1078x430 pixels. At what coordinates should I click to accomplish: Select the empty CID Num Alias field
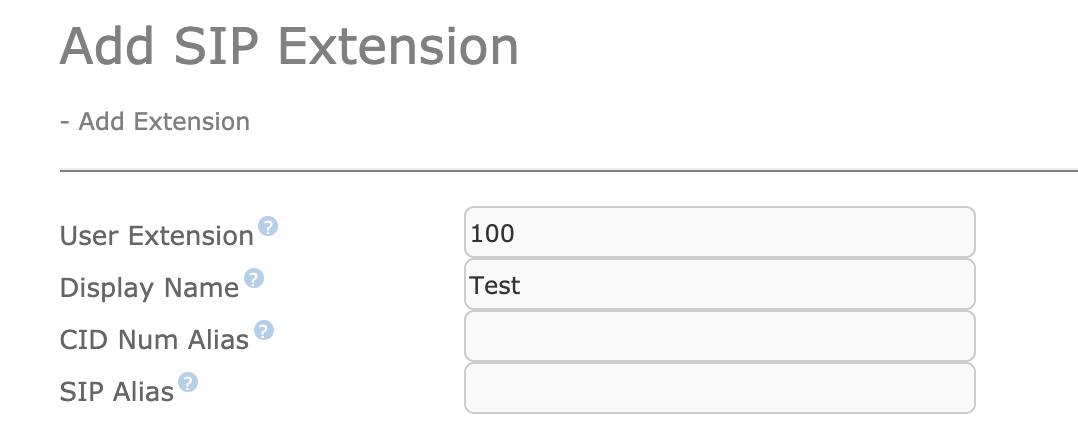[x=719, y=336]
